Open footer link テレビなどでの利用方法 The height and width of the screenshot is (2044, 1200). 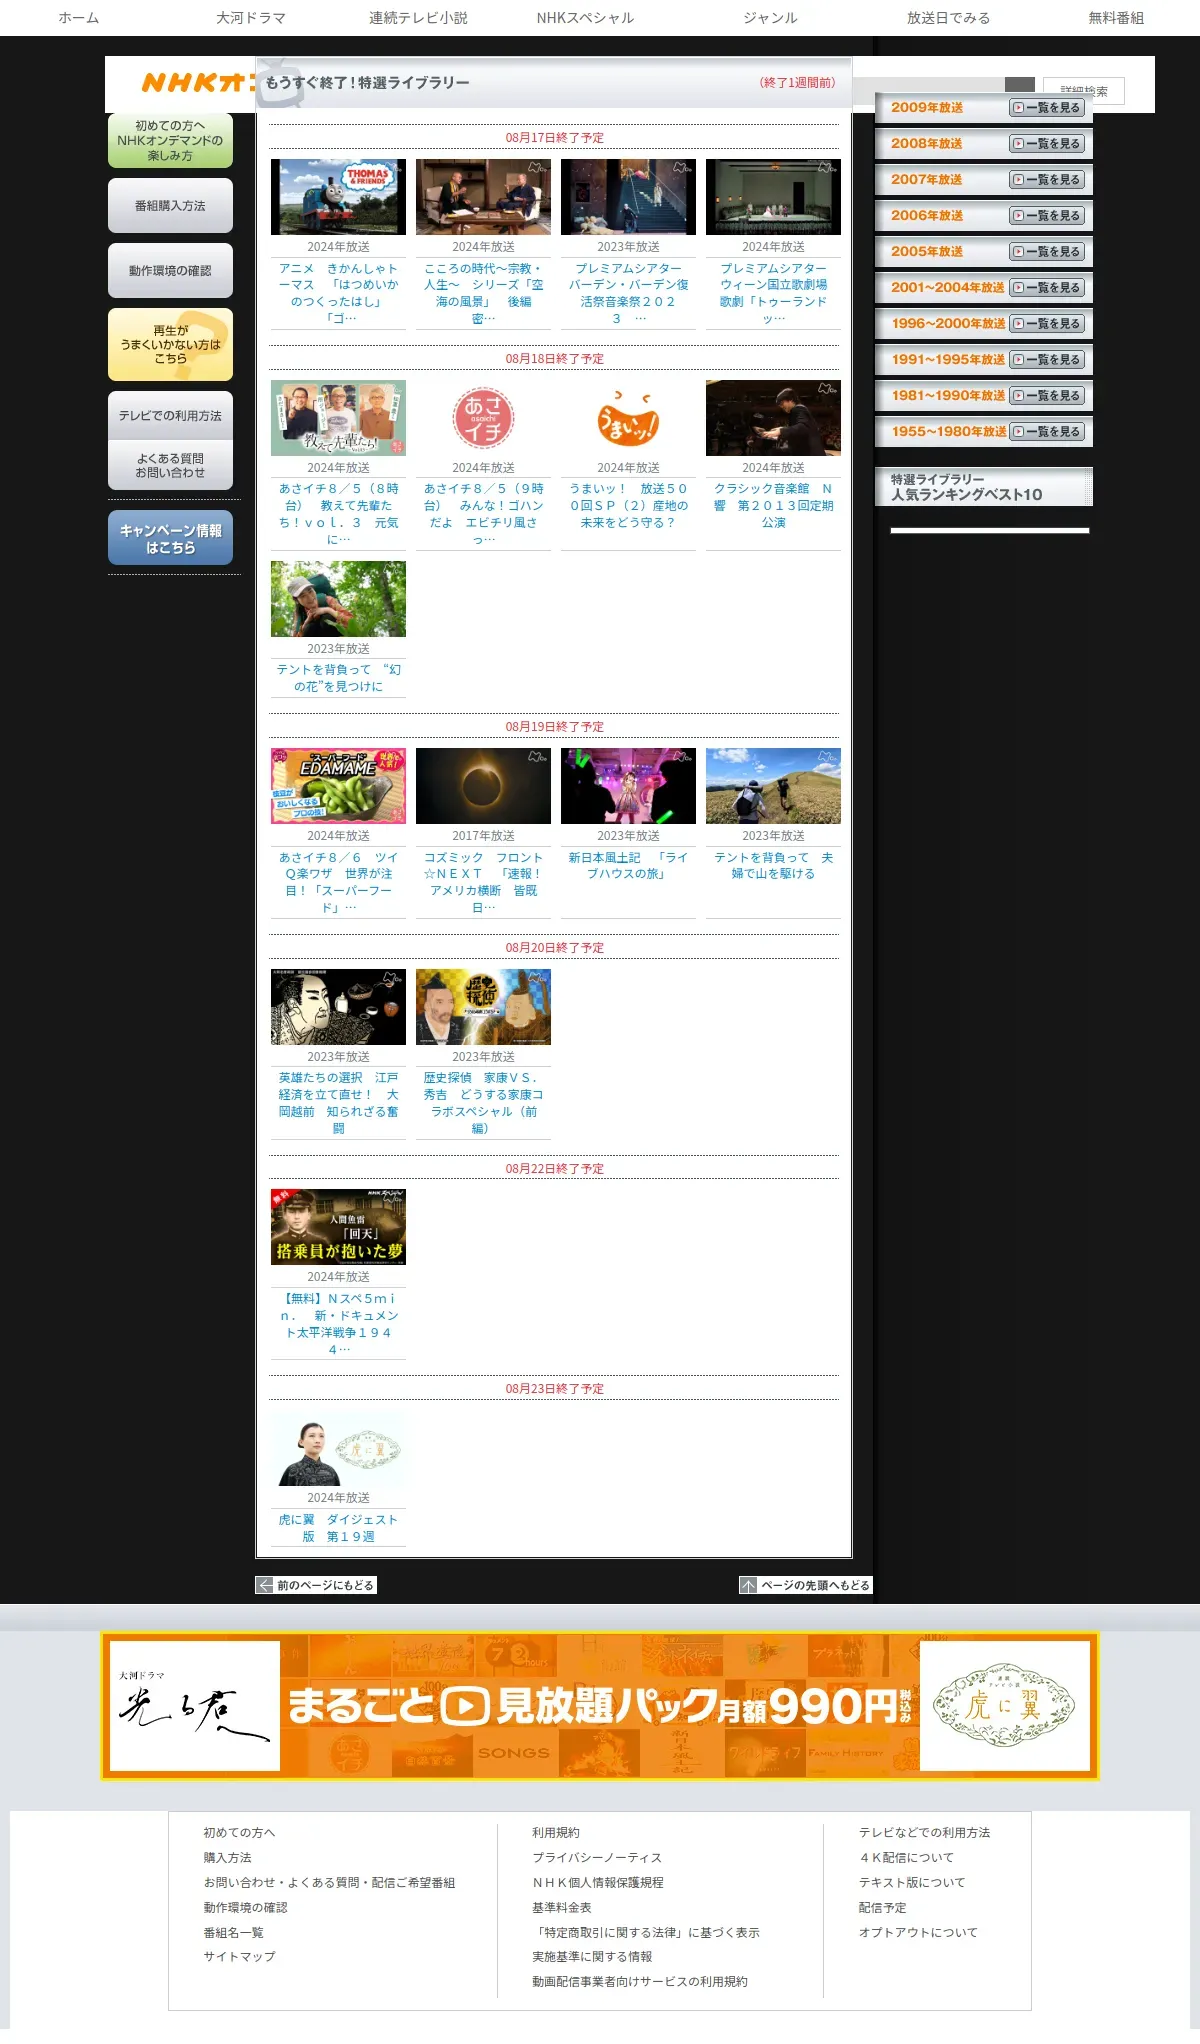coord(924,1833)
